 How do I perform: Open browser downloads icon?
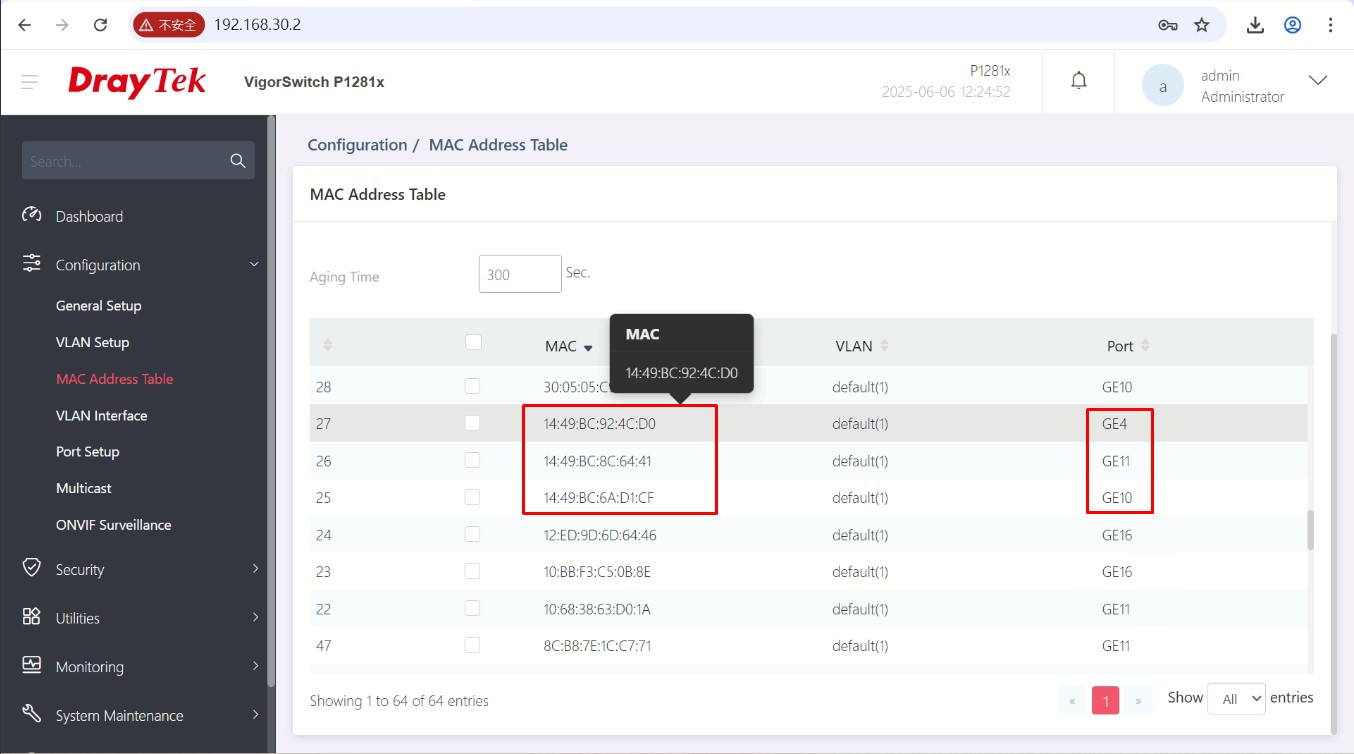click(x=1256, y=25)
